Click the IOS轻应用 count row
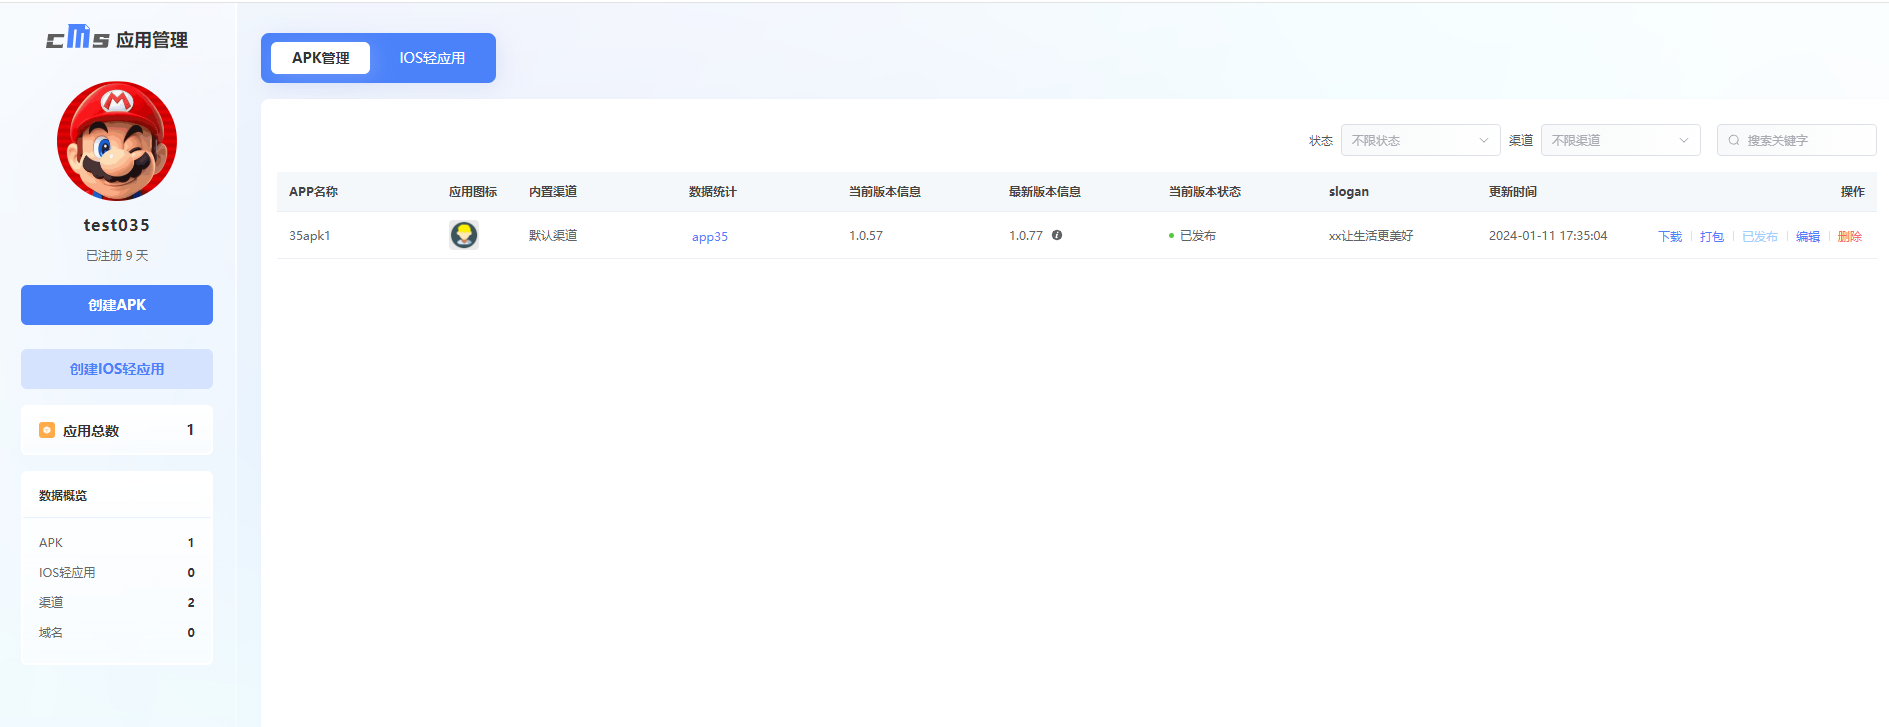The height and width of the screenshot is (727, 1889). coord(117,573)
